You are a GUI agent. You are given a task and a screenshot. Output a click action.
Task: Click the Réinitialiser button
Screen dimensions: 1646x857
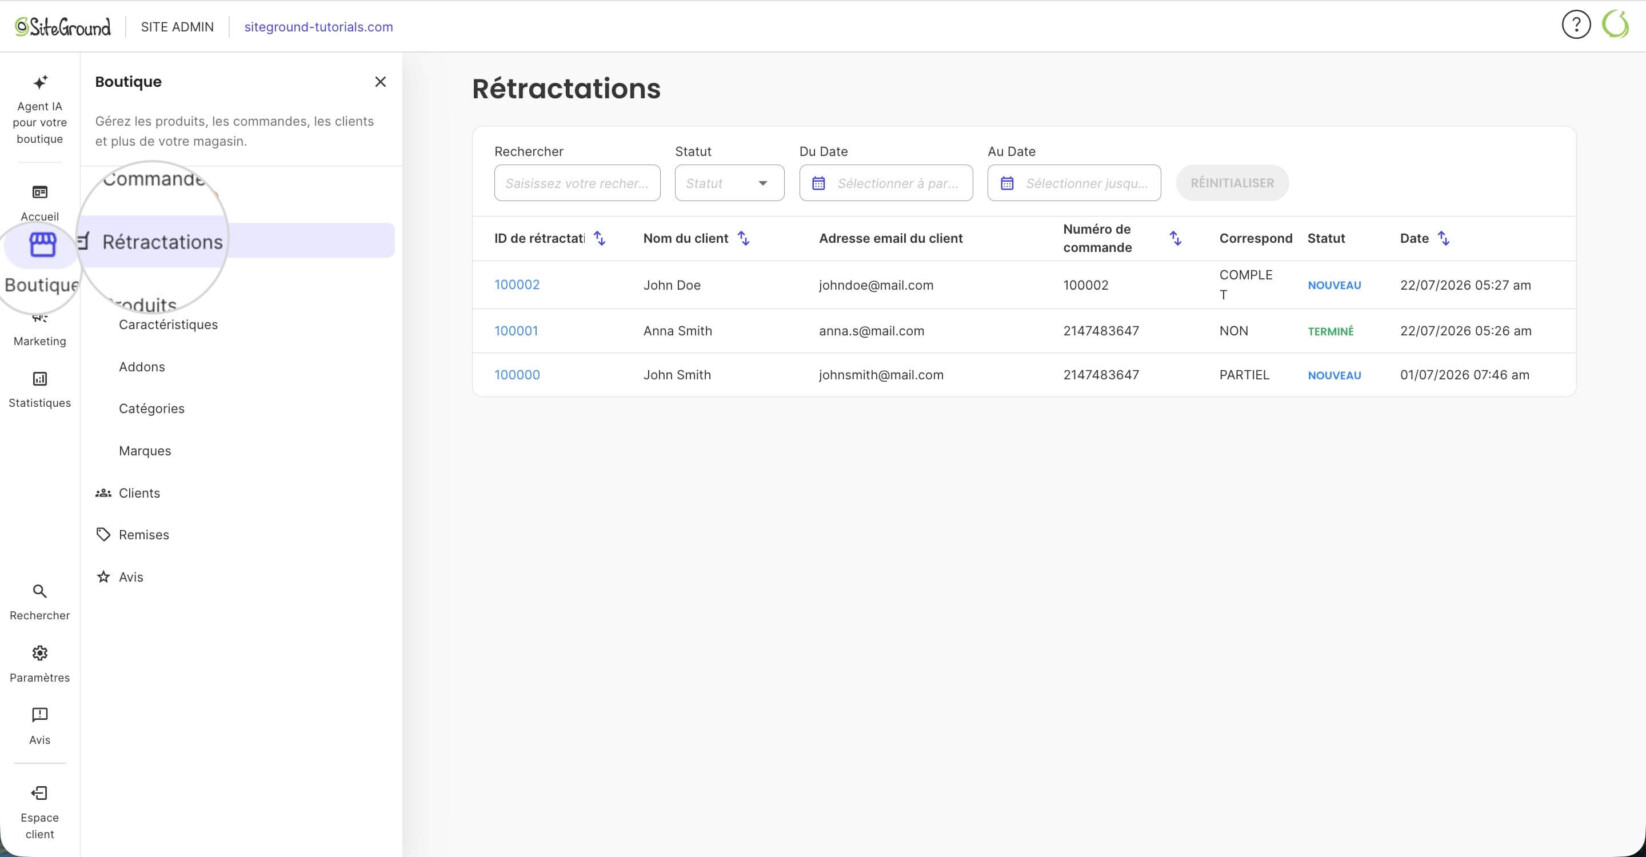pos(1232,183)
